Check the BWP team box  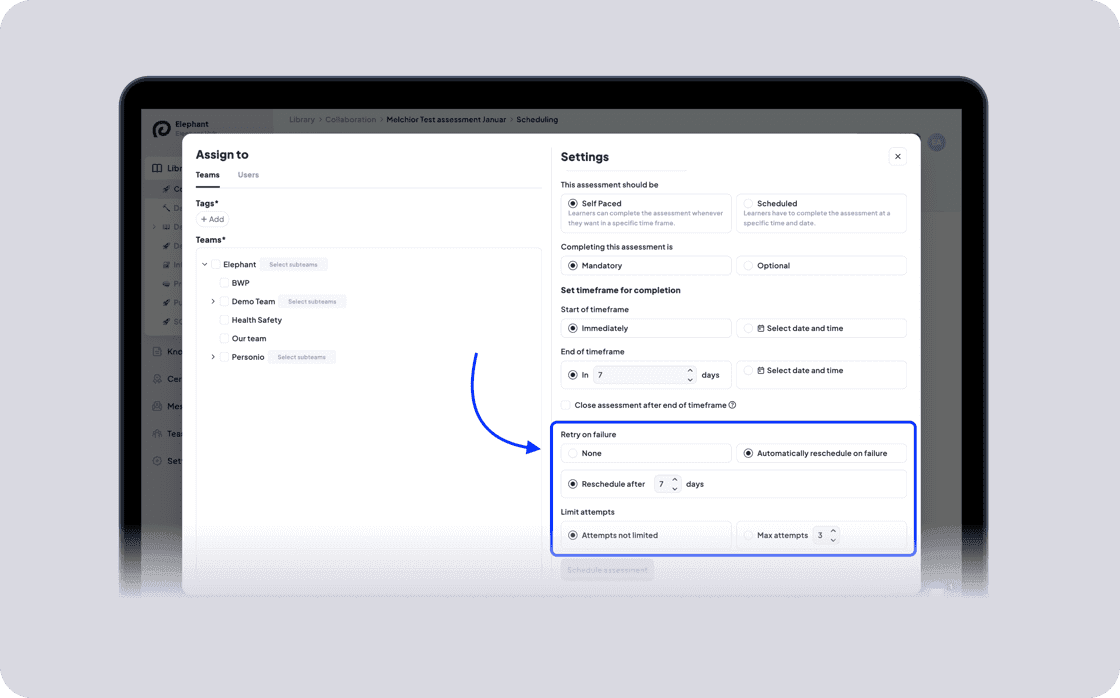(224, 283)
